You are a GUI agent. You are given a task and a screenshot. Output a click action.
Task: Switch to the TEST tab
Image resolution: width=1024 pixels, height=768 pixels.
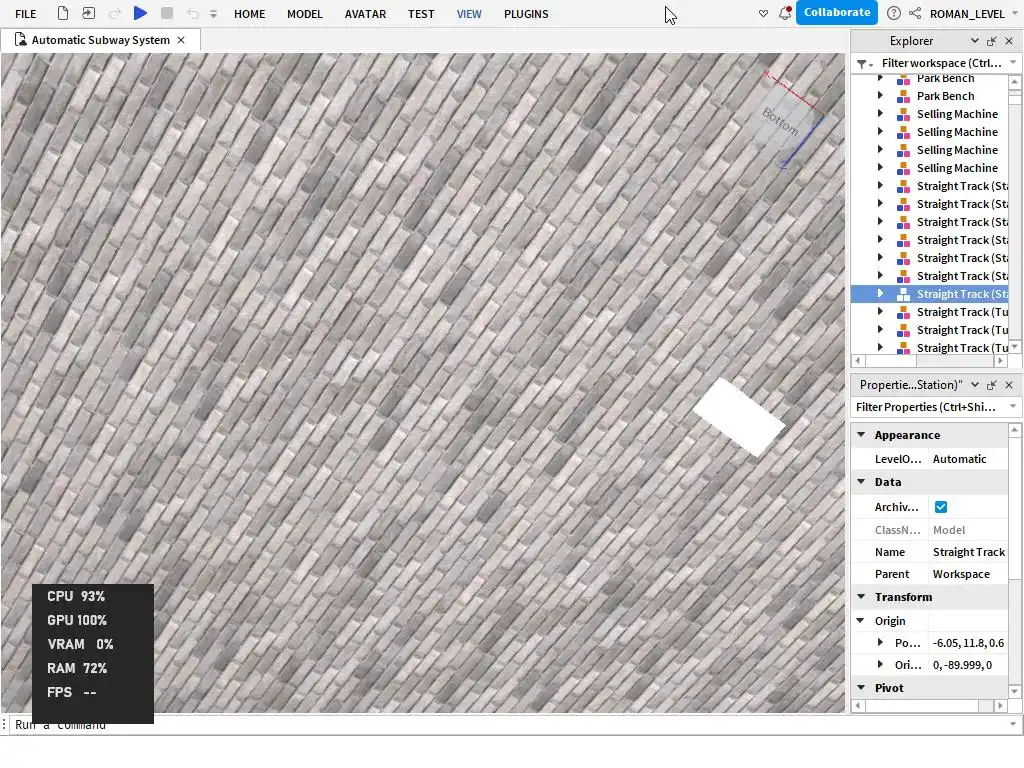(x=421, y=14)
